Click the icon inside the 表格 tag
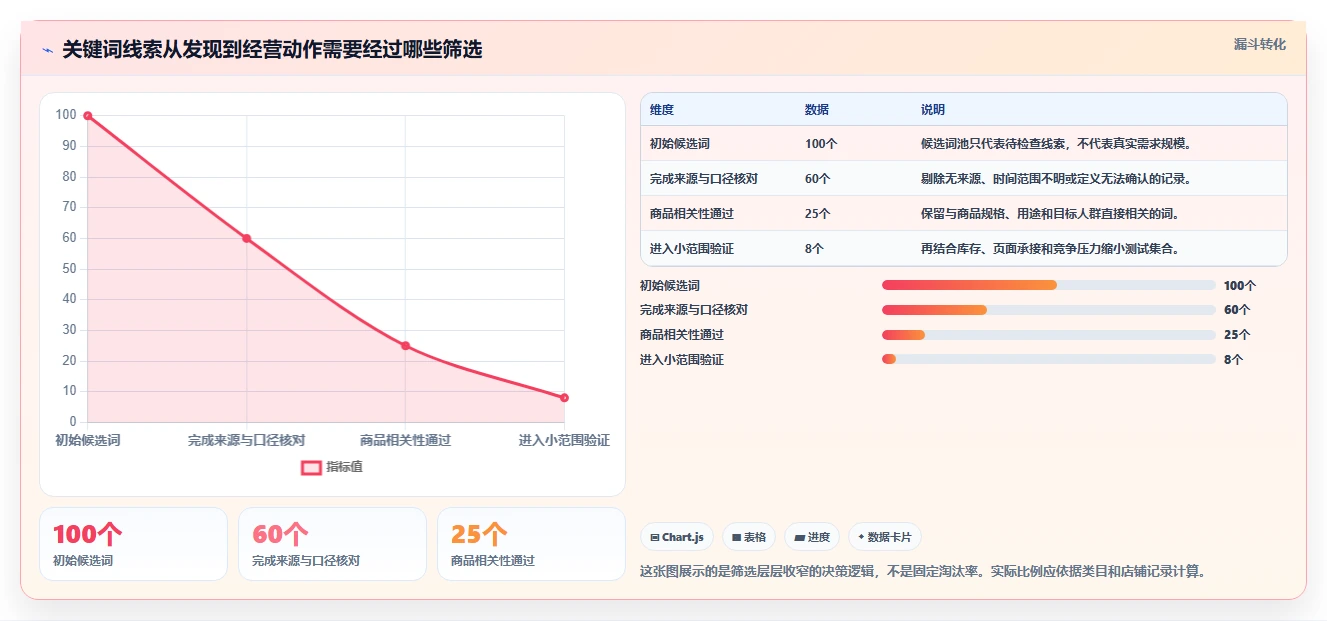Viewport: 1327px width, 621px height. (736, 537)
